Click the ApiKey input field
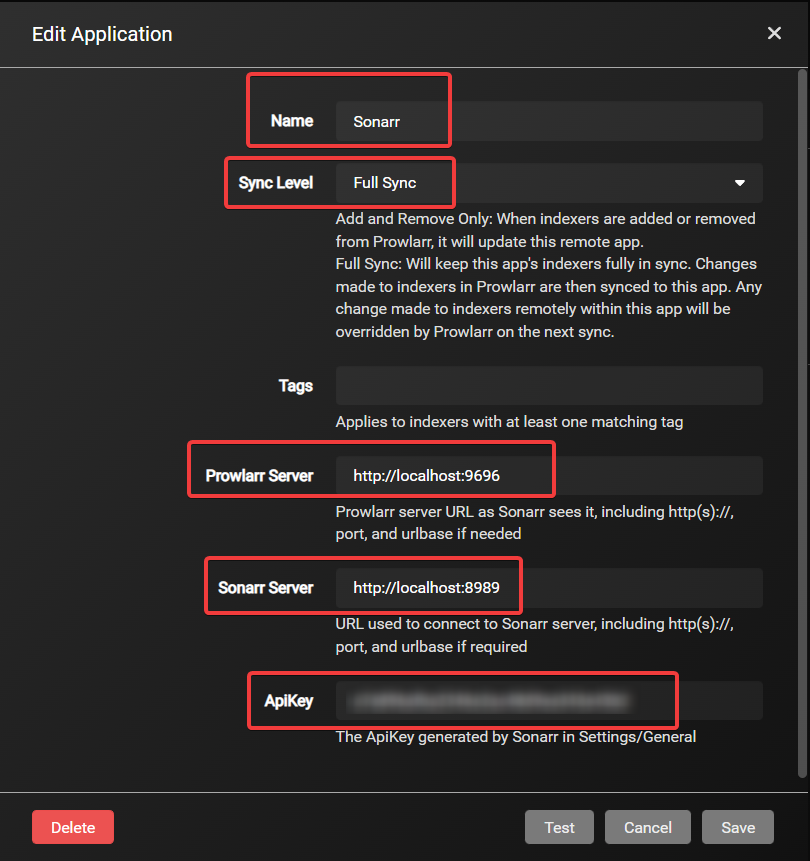Image resolution: width=810 pixels, height=861 pixels. [549, 701]
